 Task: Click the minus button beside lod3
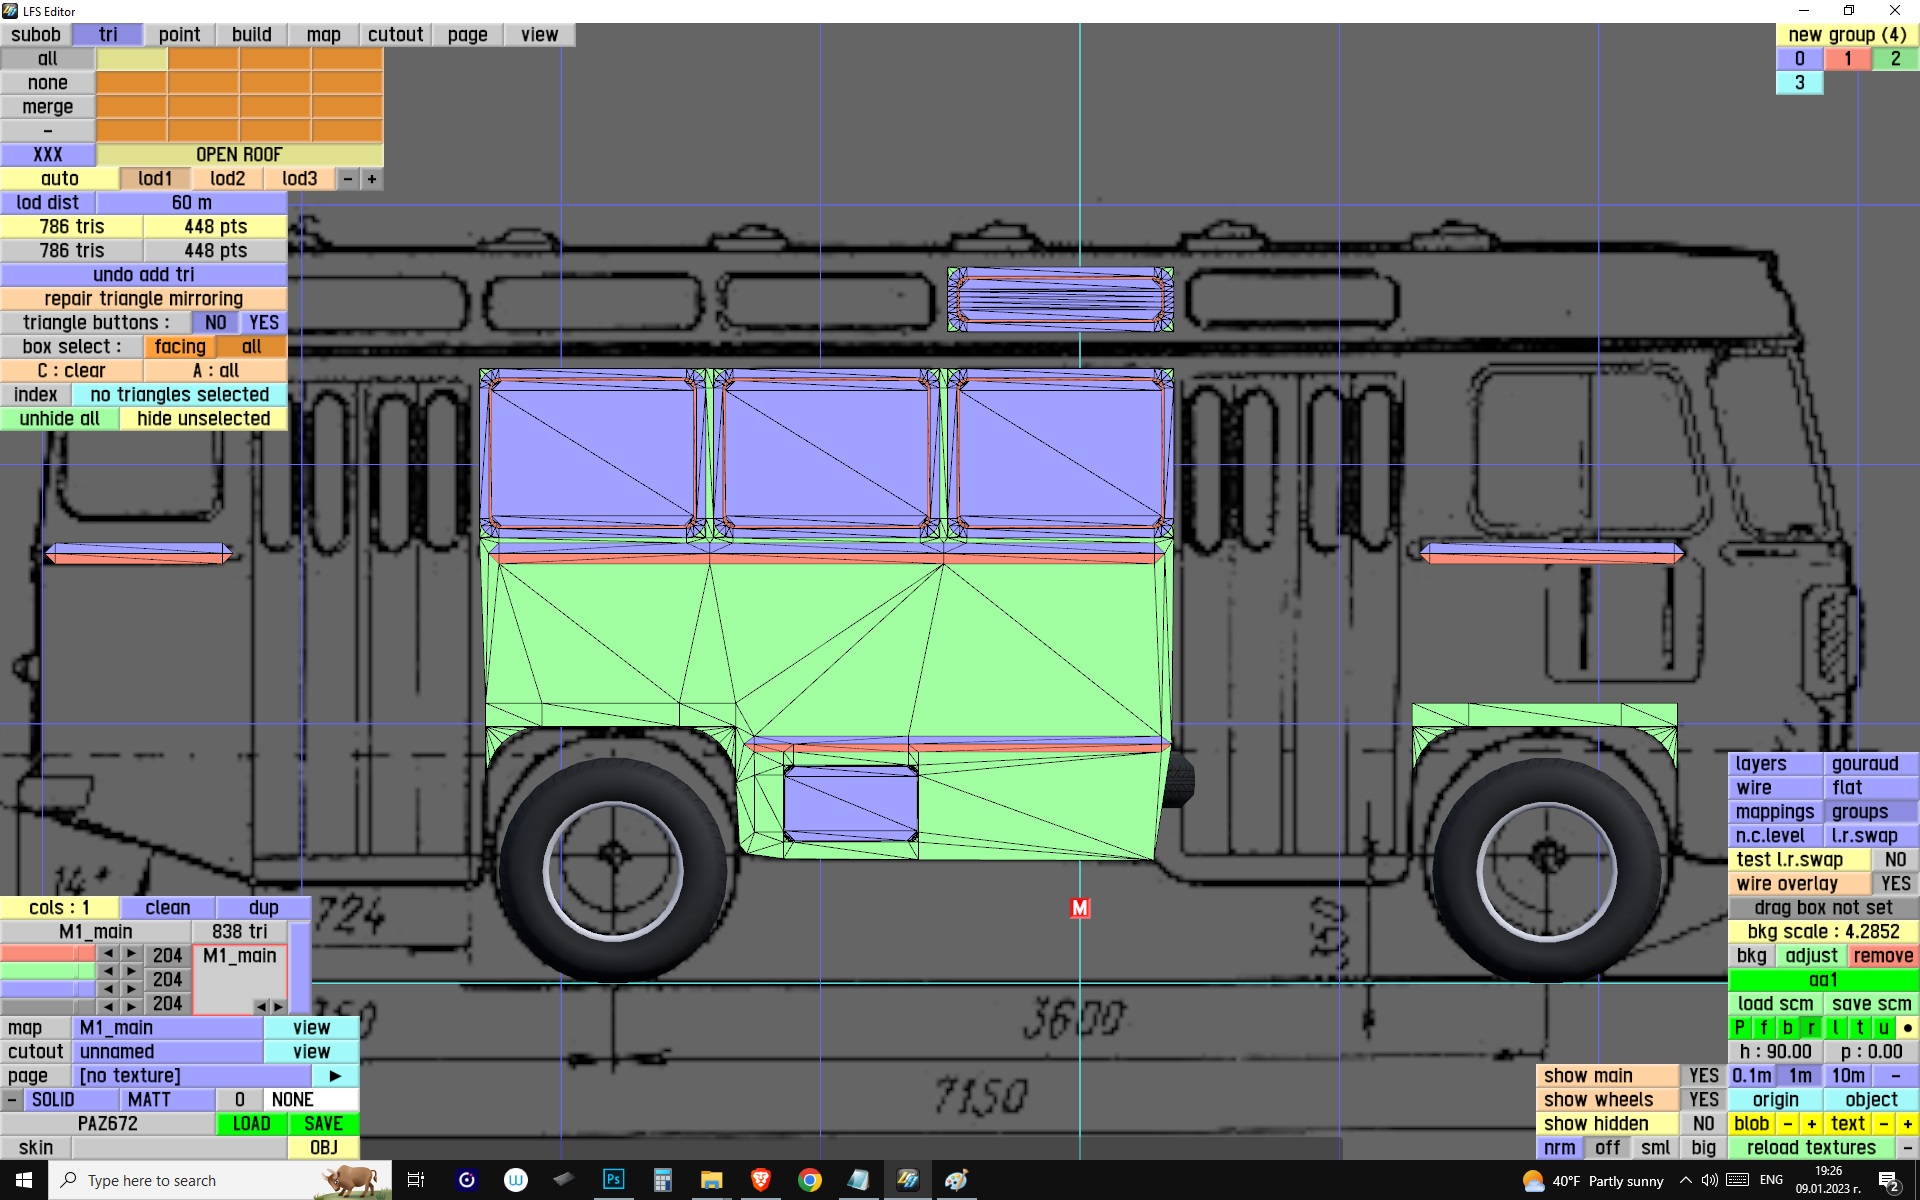pyautogui.click(x=348, y=179)
